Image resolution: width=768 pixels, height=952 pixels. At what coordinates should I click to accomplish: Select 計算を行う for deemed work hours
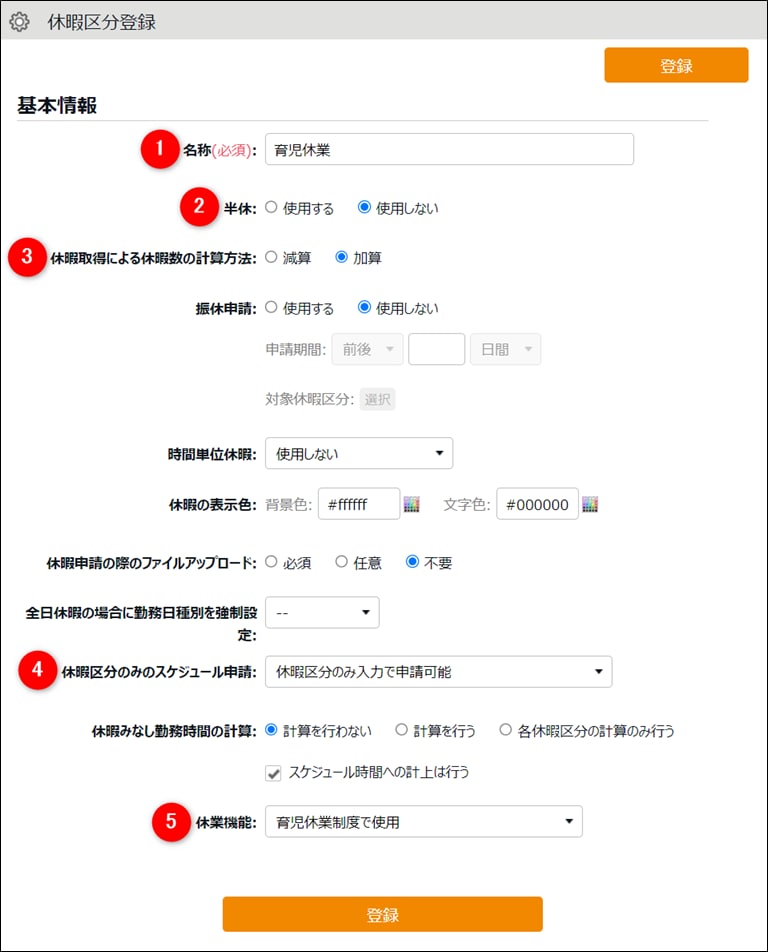pos(402,730)
